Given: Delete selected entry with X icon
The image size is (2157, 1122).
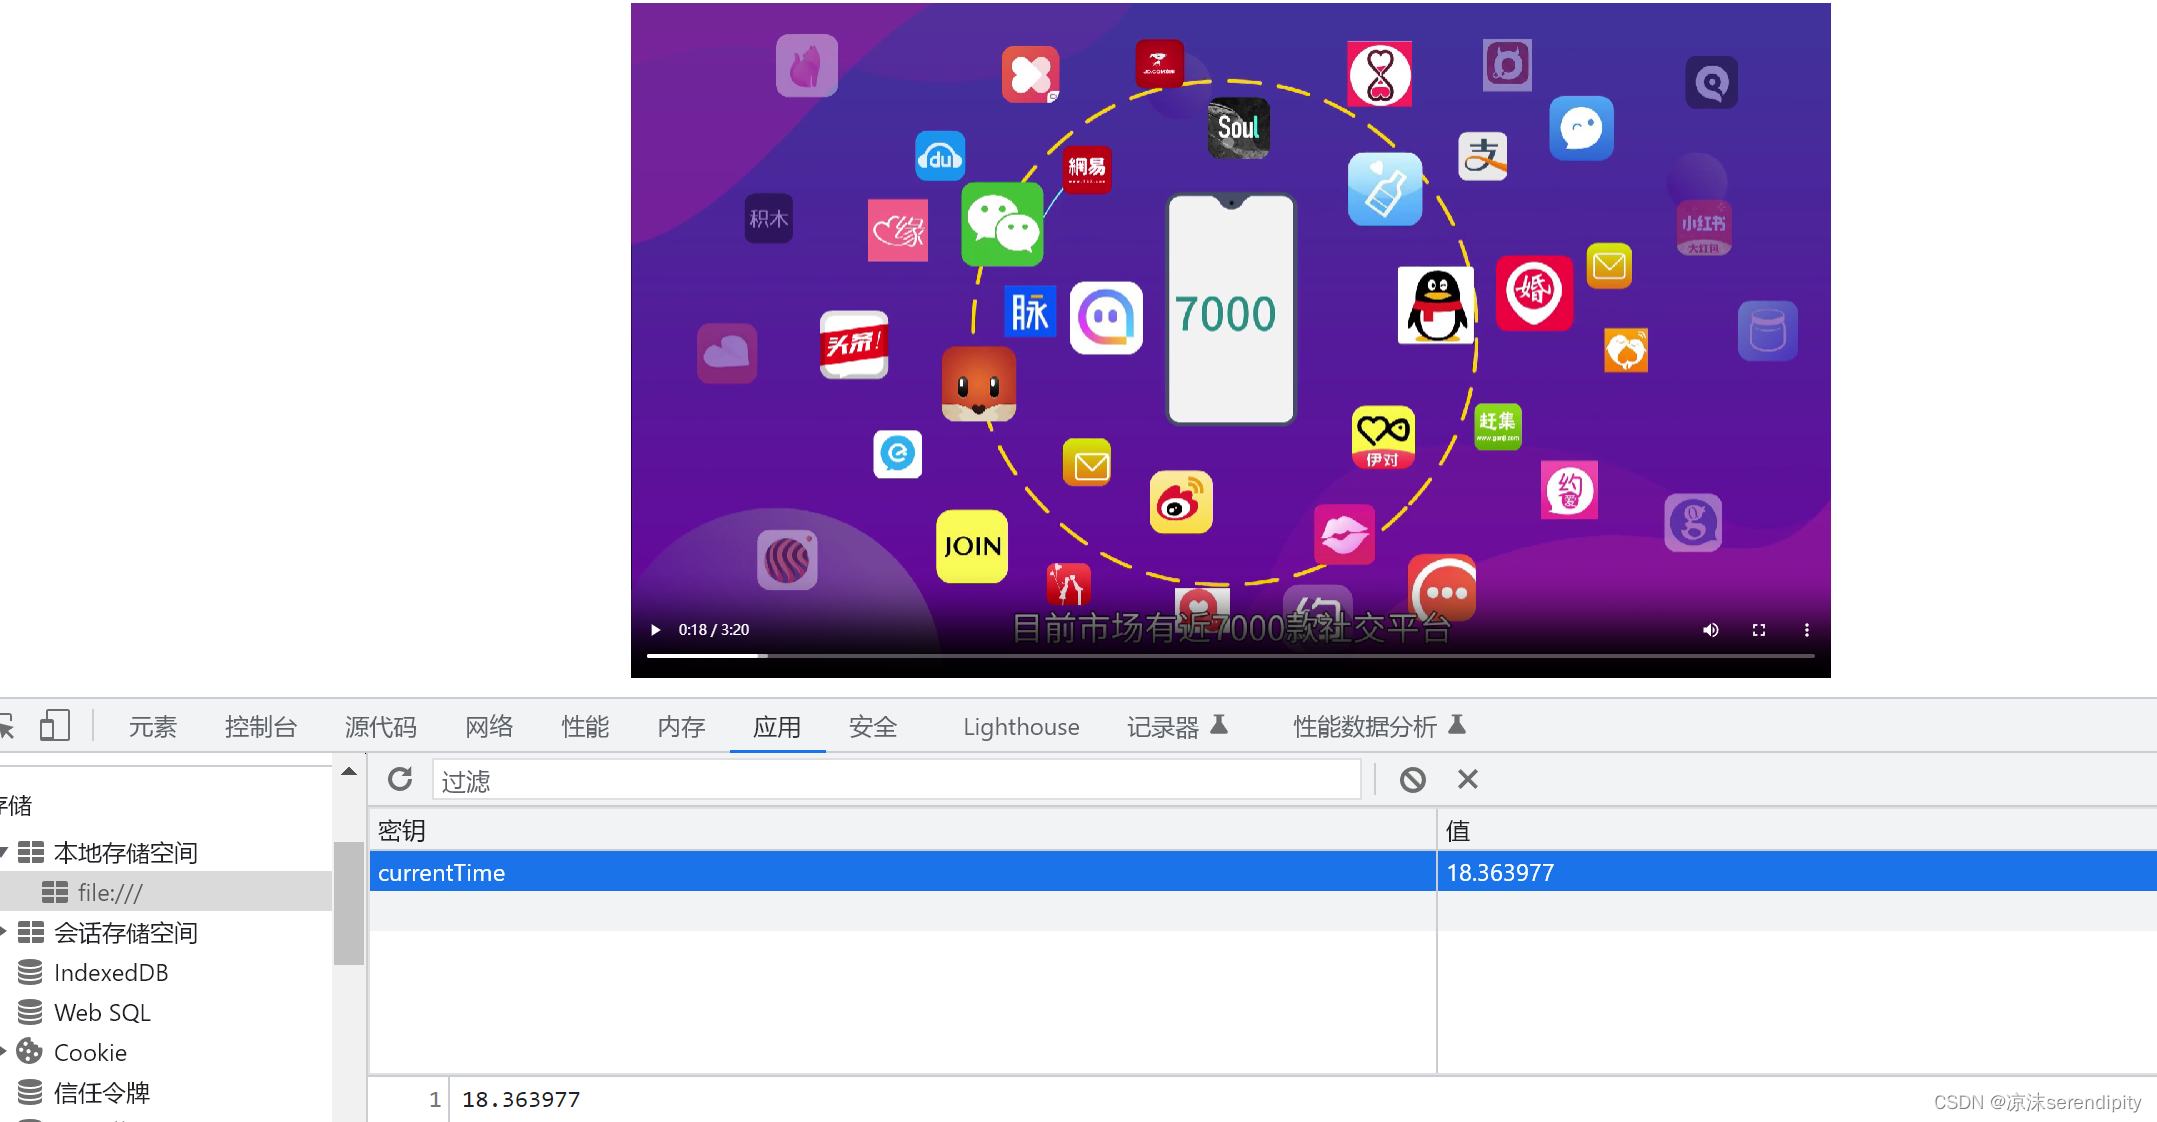Looking at the screenshot, I should coord(1467,779).
